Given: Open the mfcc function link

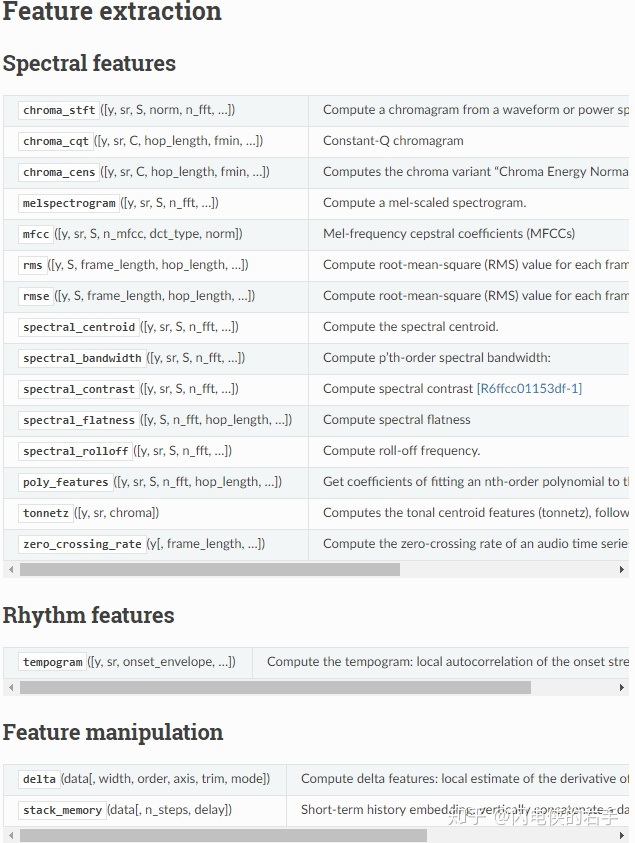Looking at the screenshot, I should coord(36,234).
